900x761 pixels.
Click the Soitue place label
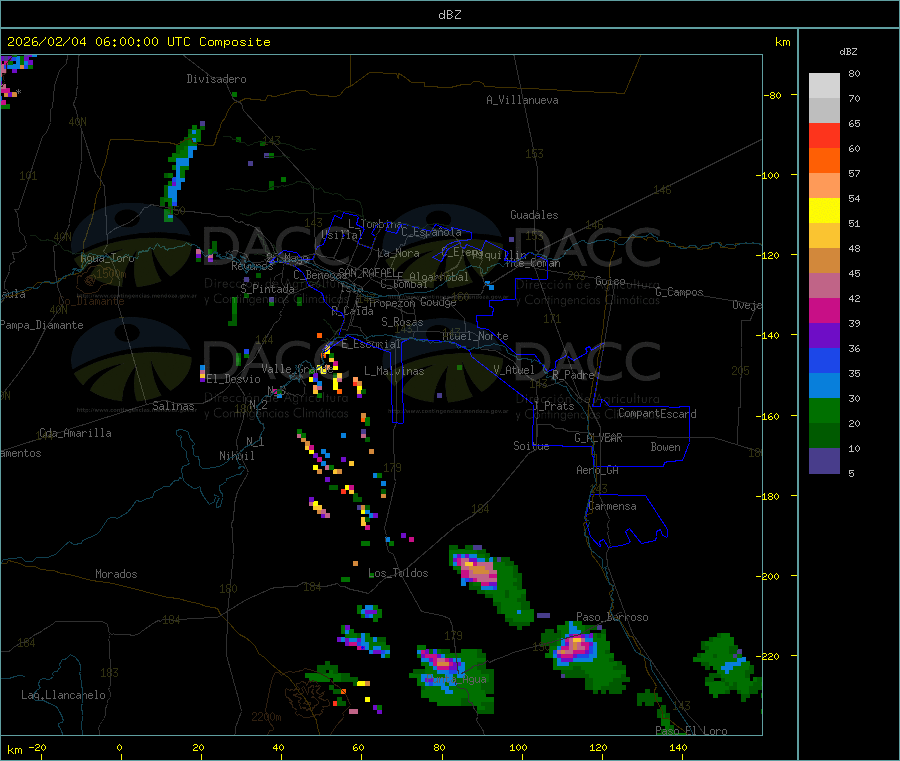[531, 446]
